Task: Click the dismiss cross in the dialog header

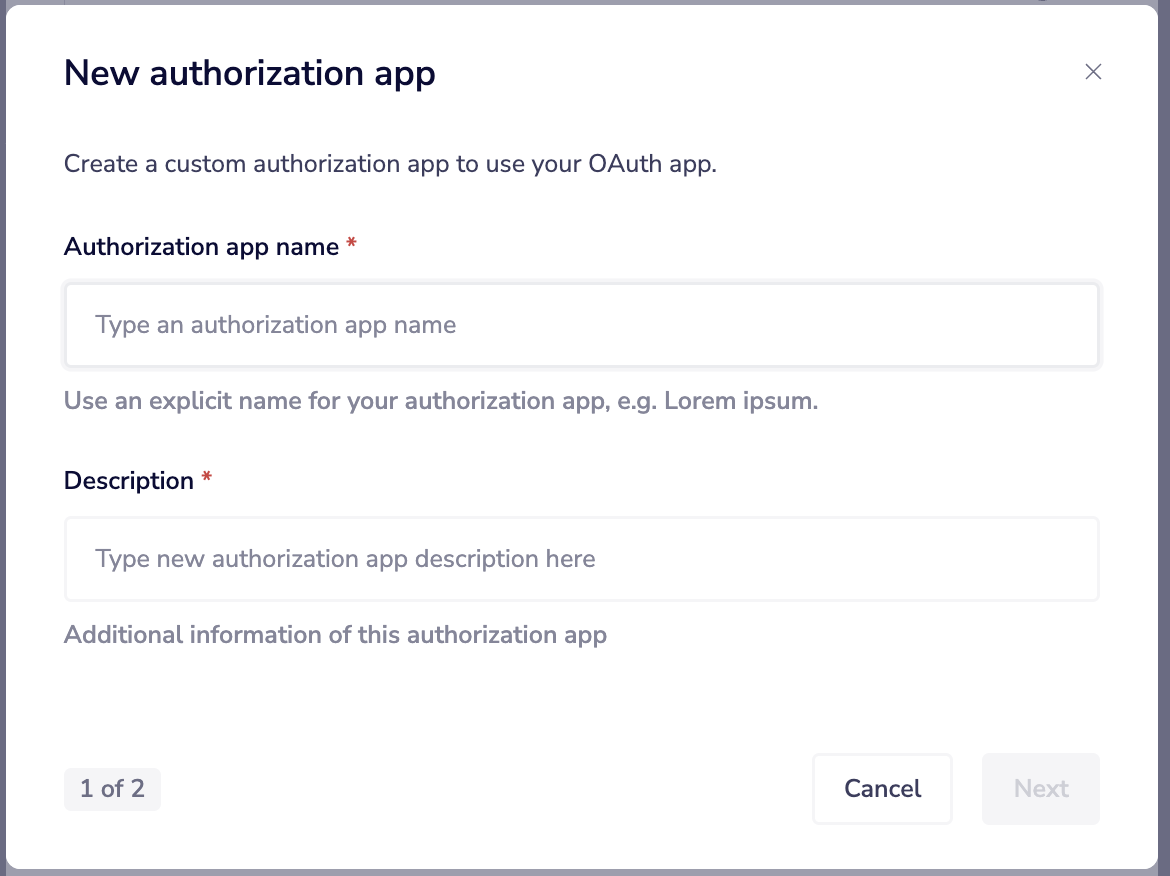Action: pos(1092,71)
